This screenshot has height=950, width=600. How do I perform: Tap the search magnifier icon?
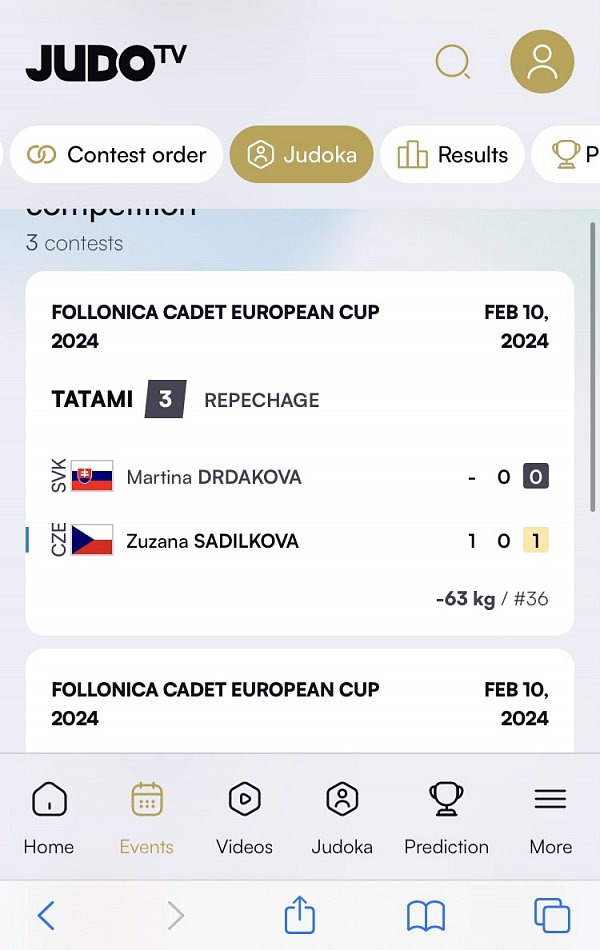point(453,63)
